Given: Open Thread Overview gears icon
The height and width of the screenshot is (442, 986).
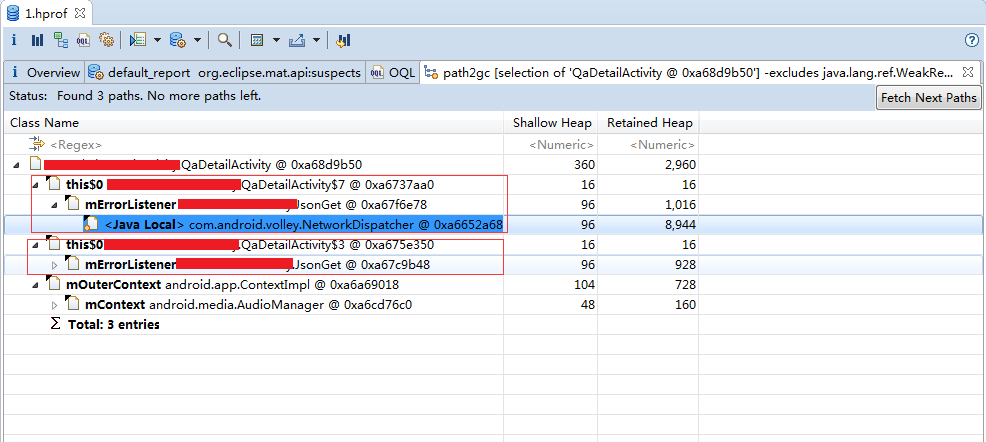Looking at the screenshot, I should pyautogui.click(x=106, y=40).
